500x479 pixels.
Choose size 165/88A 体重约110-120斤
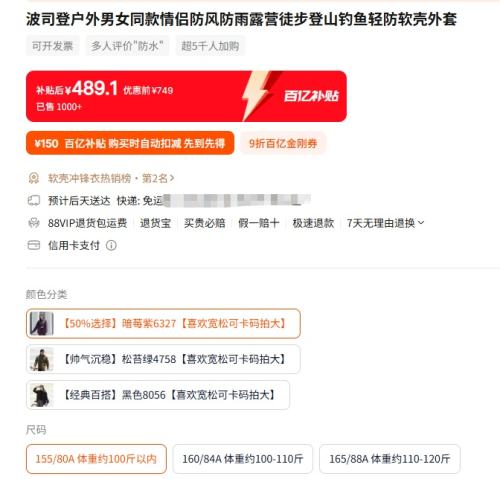(x=390, y=459)
